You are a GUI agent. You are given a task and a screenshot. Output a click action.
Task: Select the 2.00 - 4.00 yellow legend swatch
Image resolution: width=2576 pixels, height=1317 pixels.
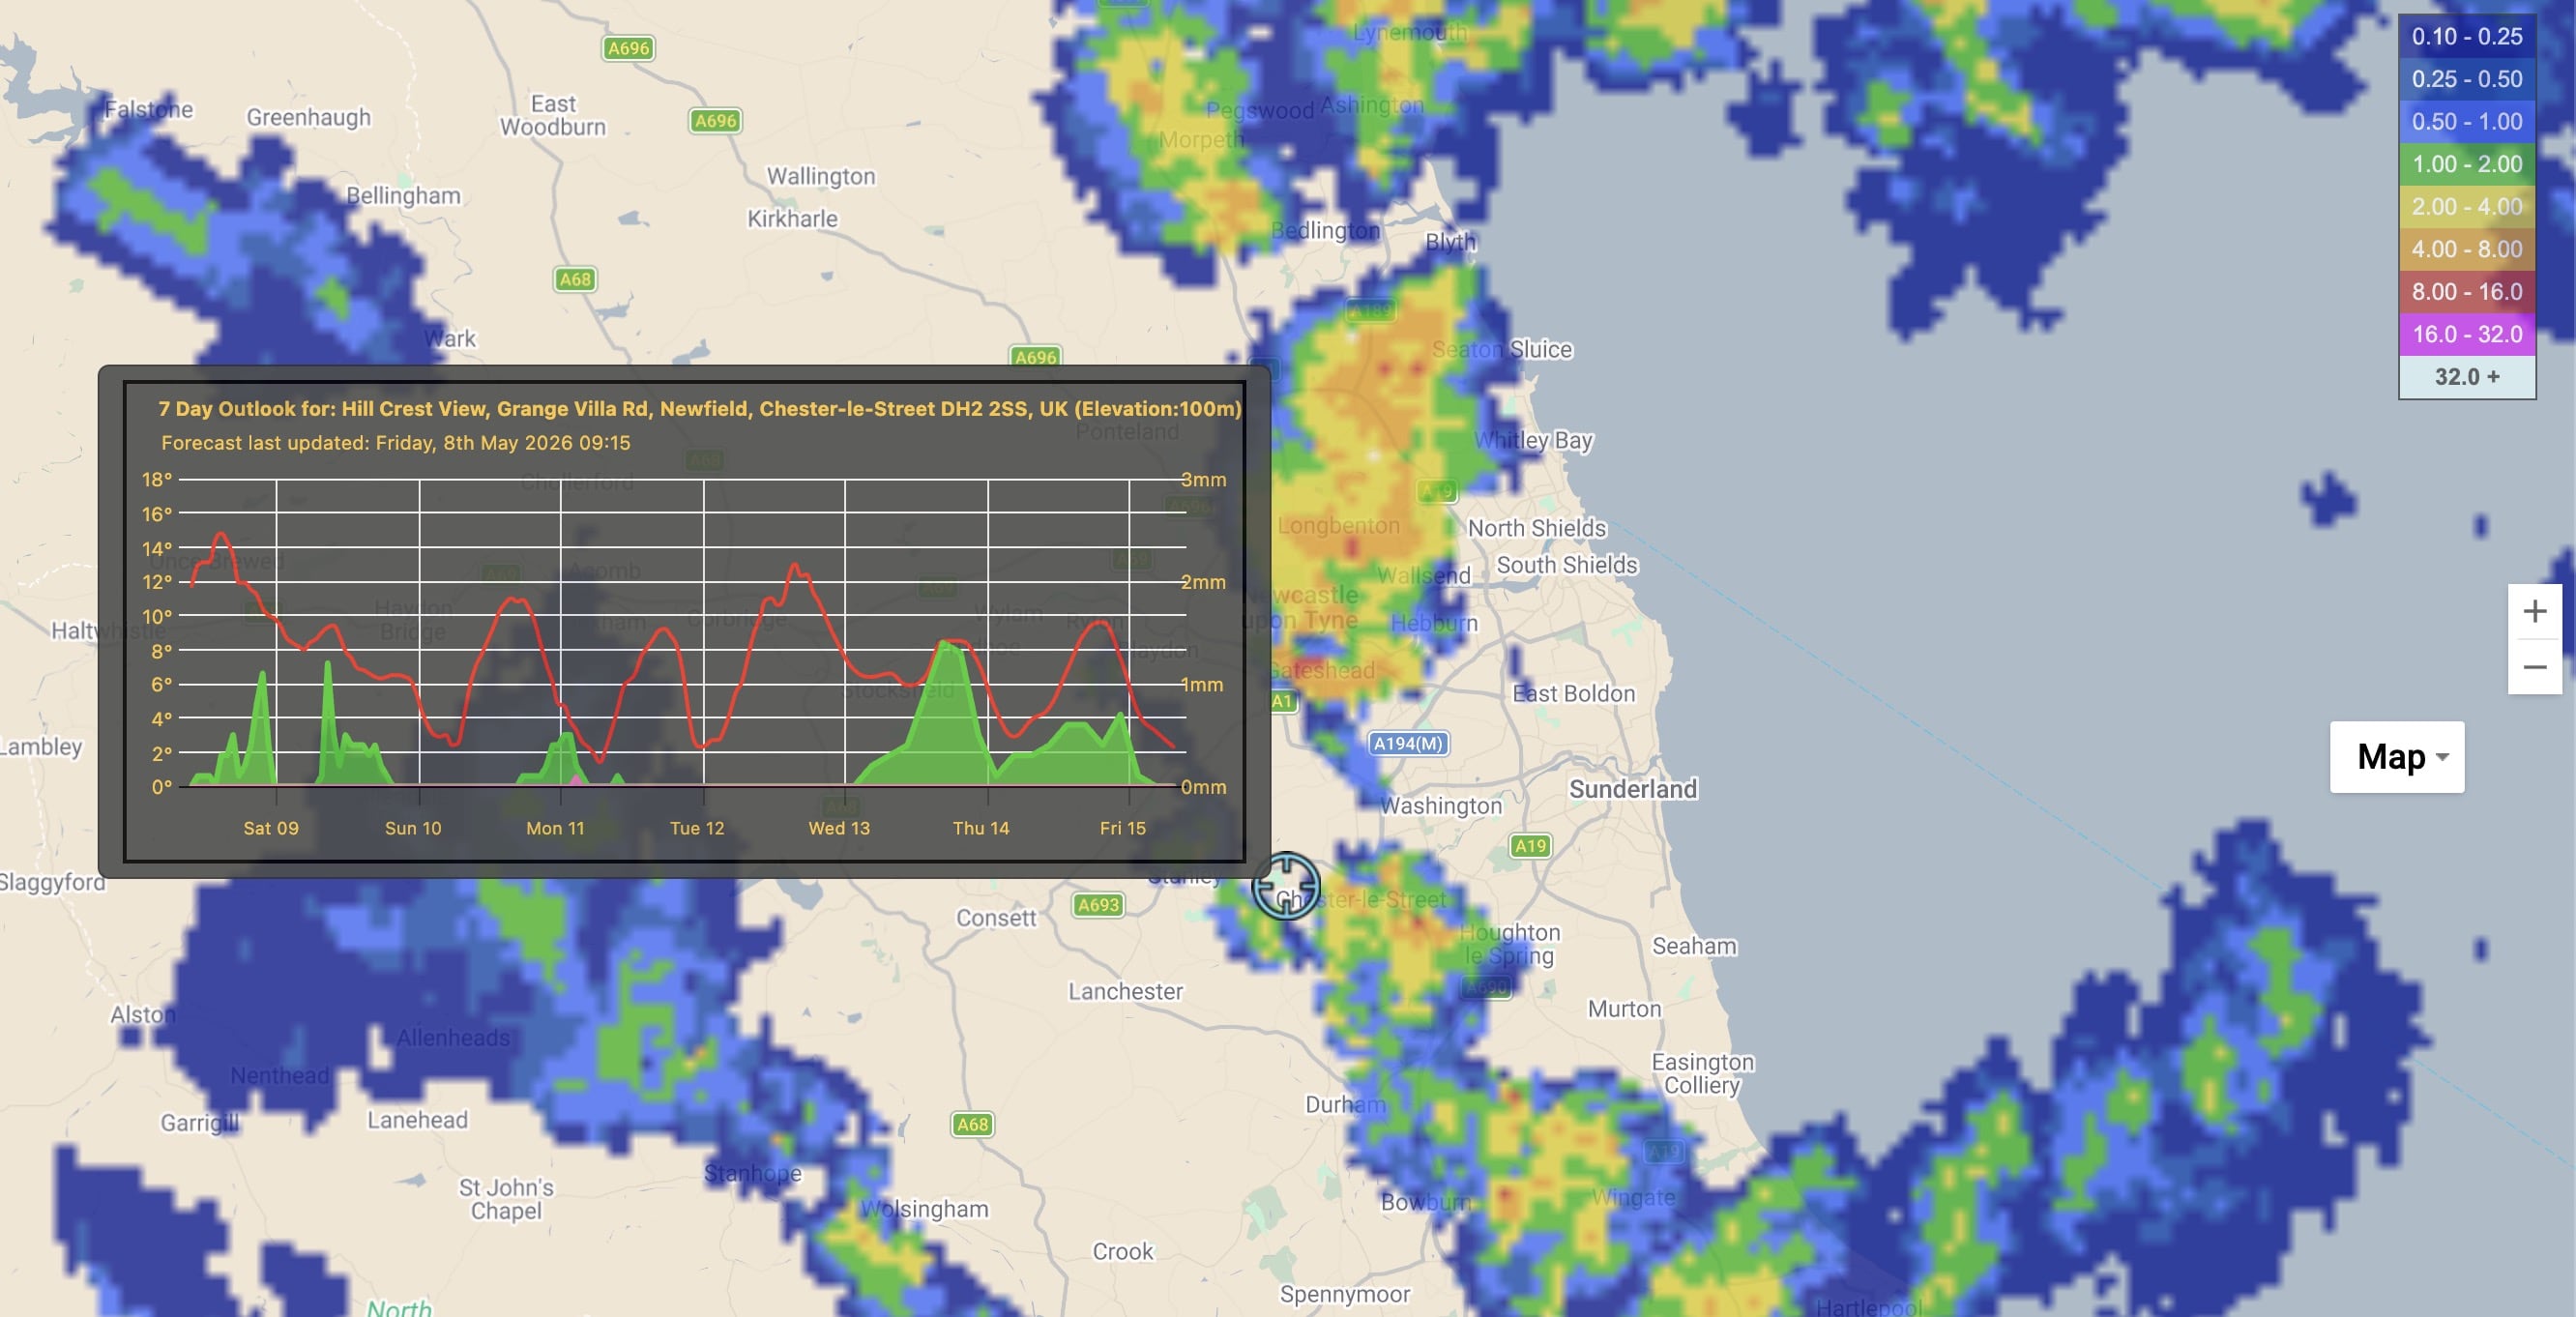click(2466, 207)
